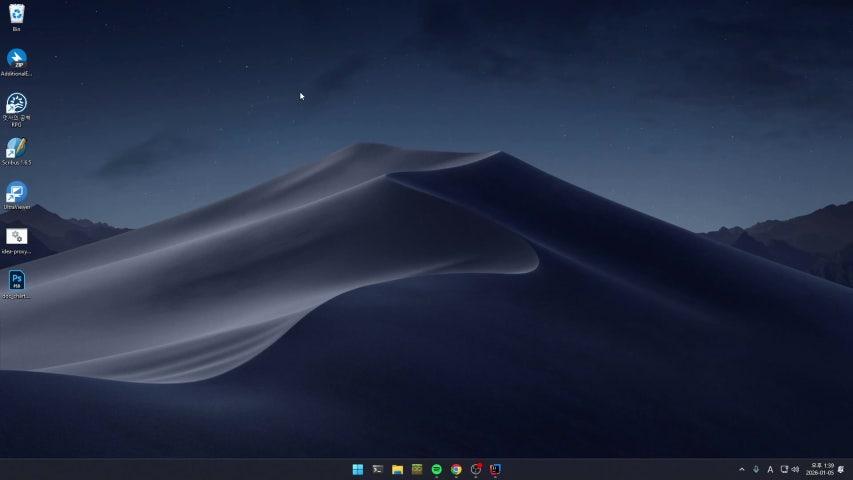
Task: Select the AdditionalE... ZIP archive icon
Action: tap(17, 62)
